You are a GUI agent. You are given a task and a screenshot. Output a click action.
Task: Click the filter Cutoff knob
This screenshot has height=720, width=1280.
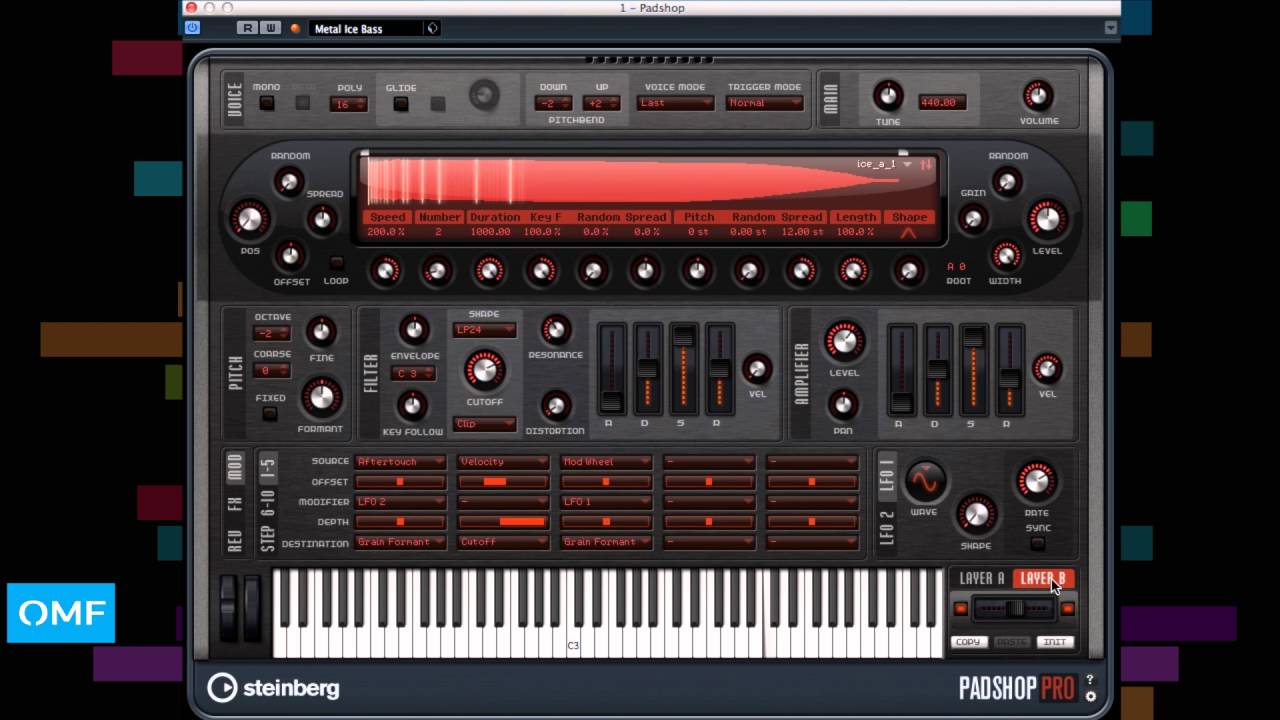pyautogui.click(x=484, y=370)
